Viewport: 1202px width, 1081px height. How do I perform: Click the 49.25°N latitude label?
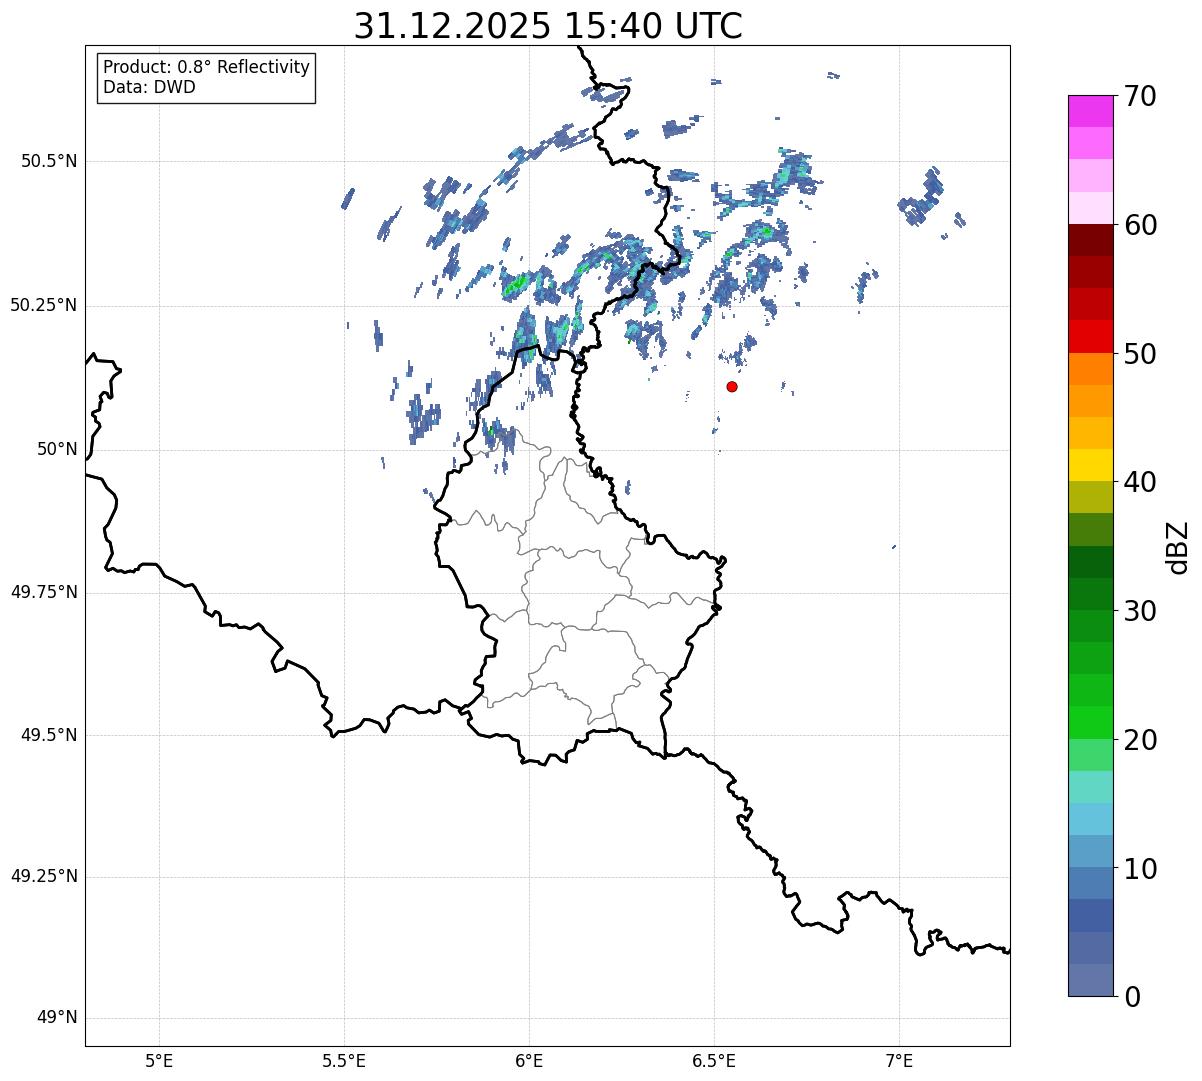[x=44, y=877]
